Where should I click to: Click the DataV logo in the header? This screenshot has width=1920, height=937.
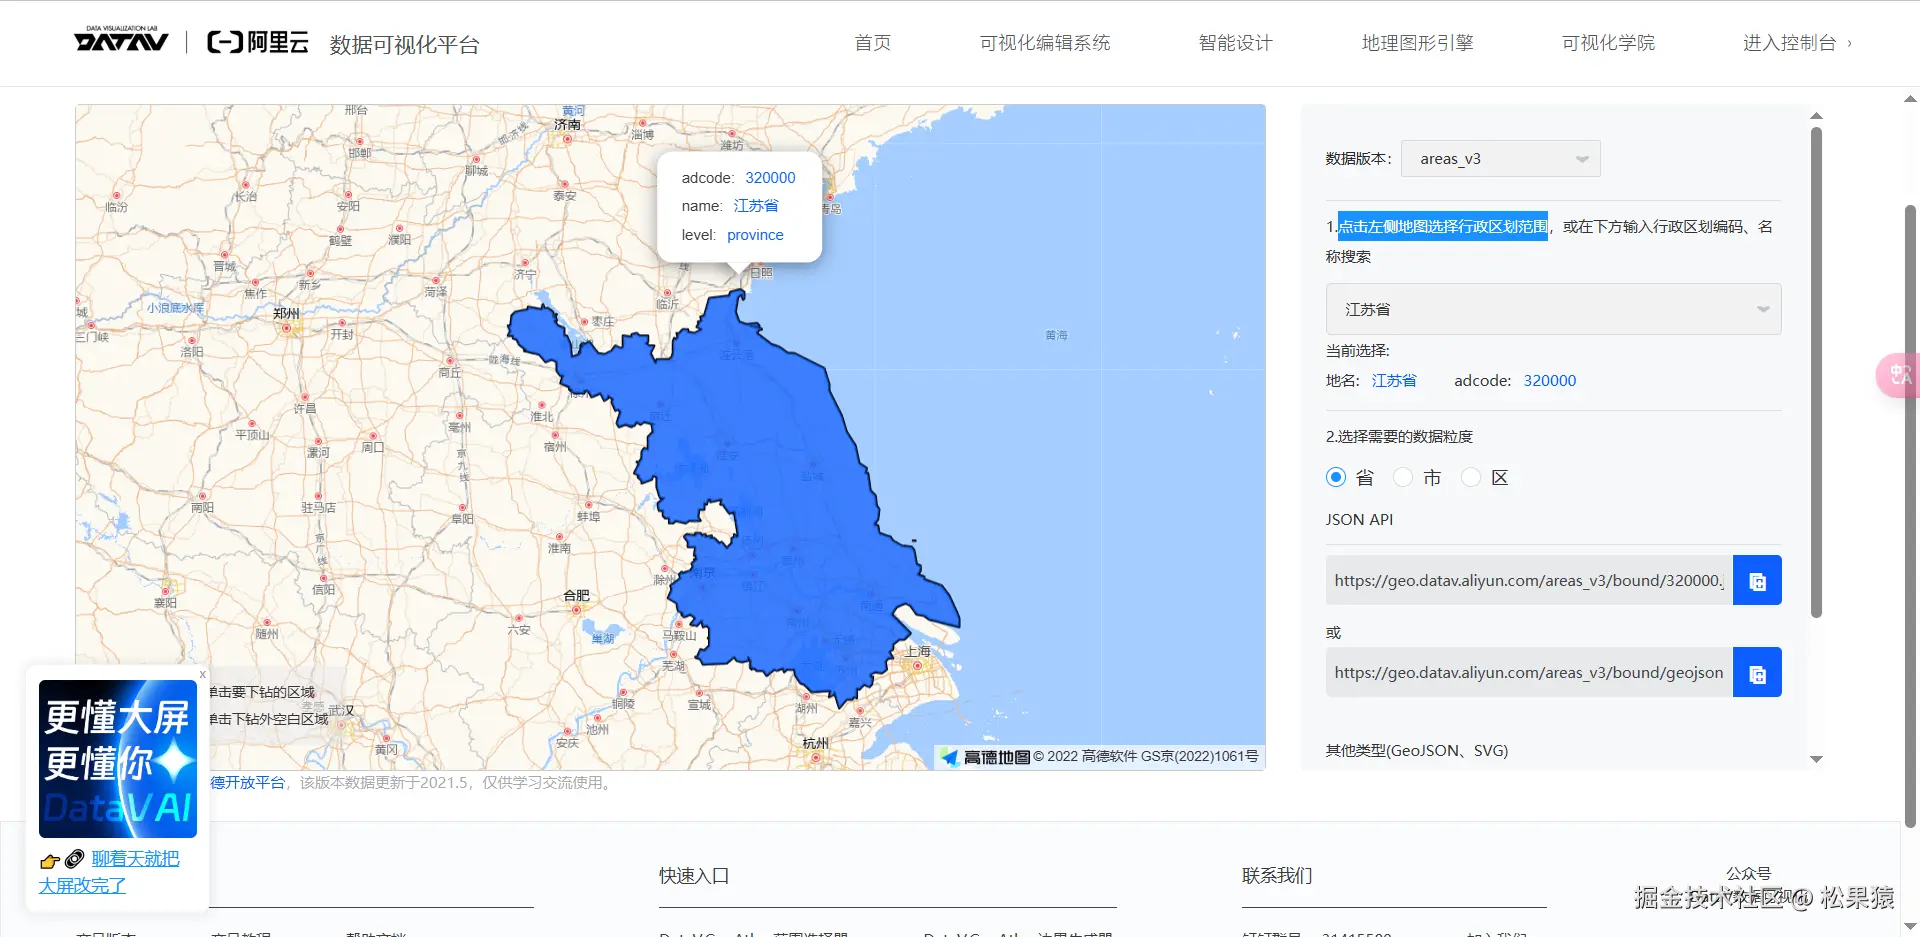pos(121,40)
